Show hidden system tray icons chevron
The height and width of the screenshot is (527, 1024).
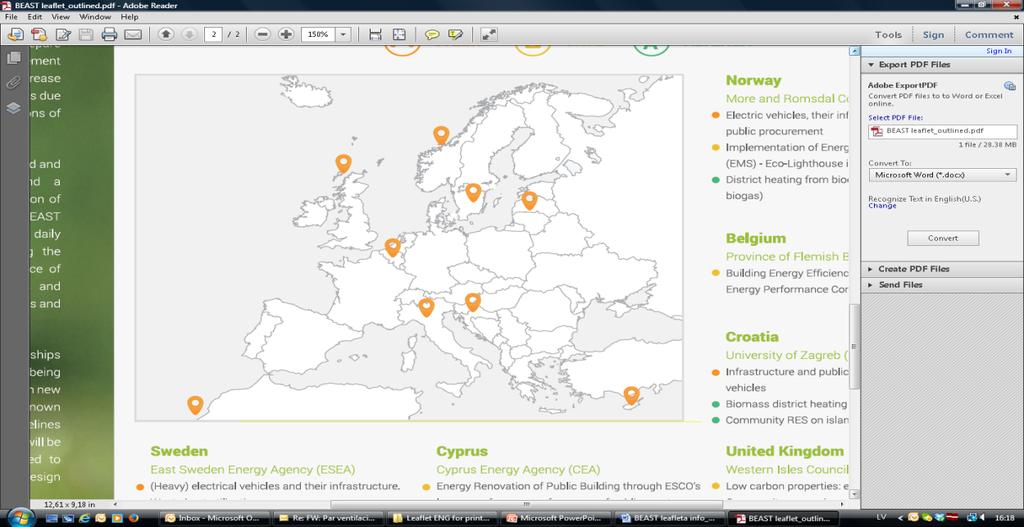click(903, 518)
